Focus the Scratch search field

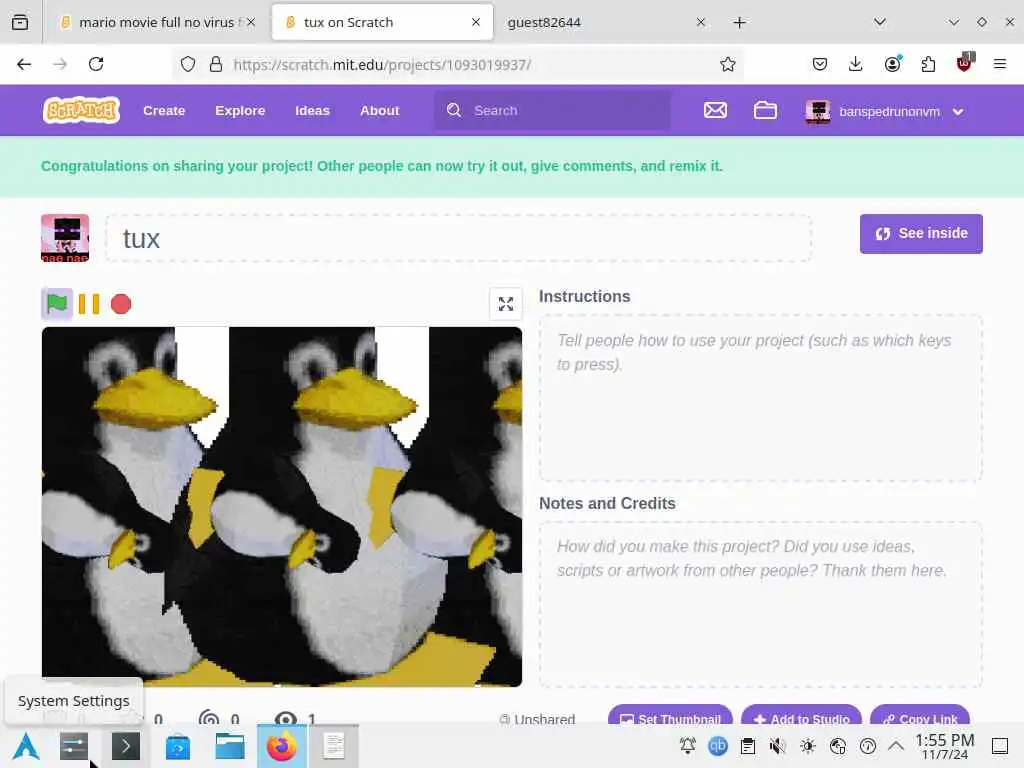(x=552, y=110)
